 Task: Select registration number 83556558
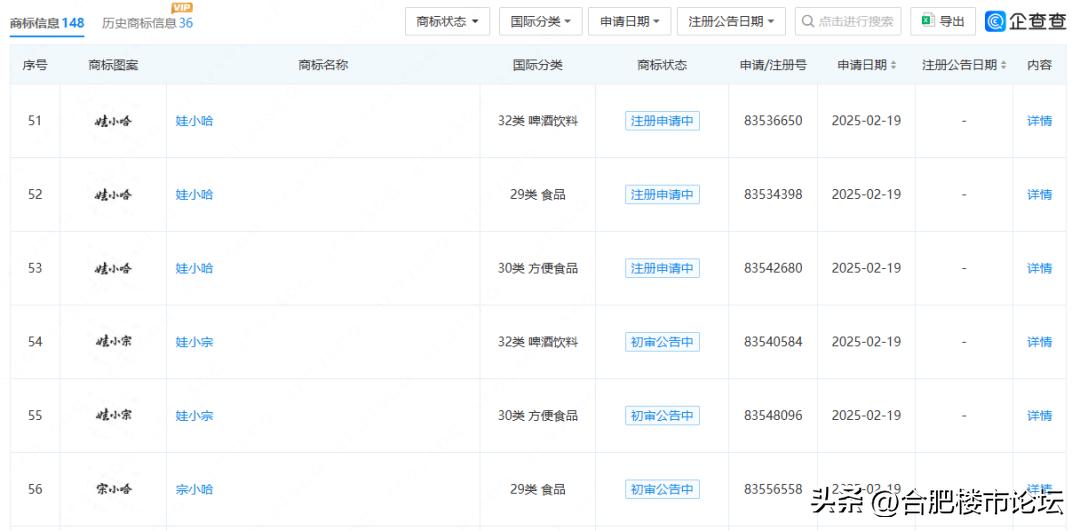click(773, 490)
